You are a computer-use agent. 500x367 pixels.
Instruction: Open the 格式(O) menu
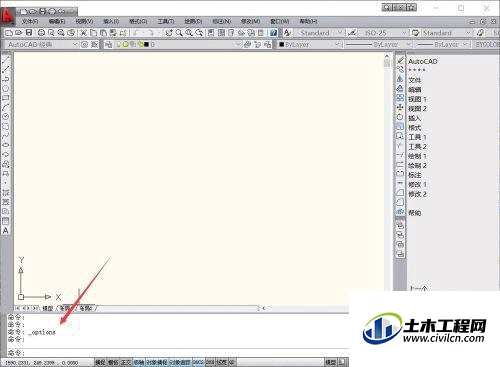click(x=138, y=21)
